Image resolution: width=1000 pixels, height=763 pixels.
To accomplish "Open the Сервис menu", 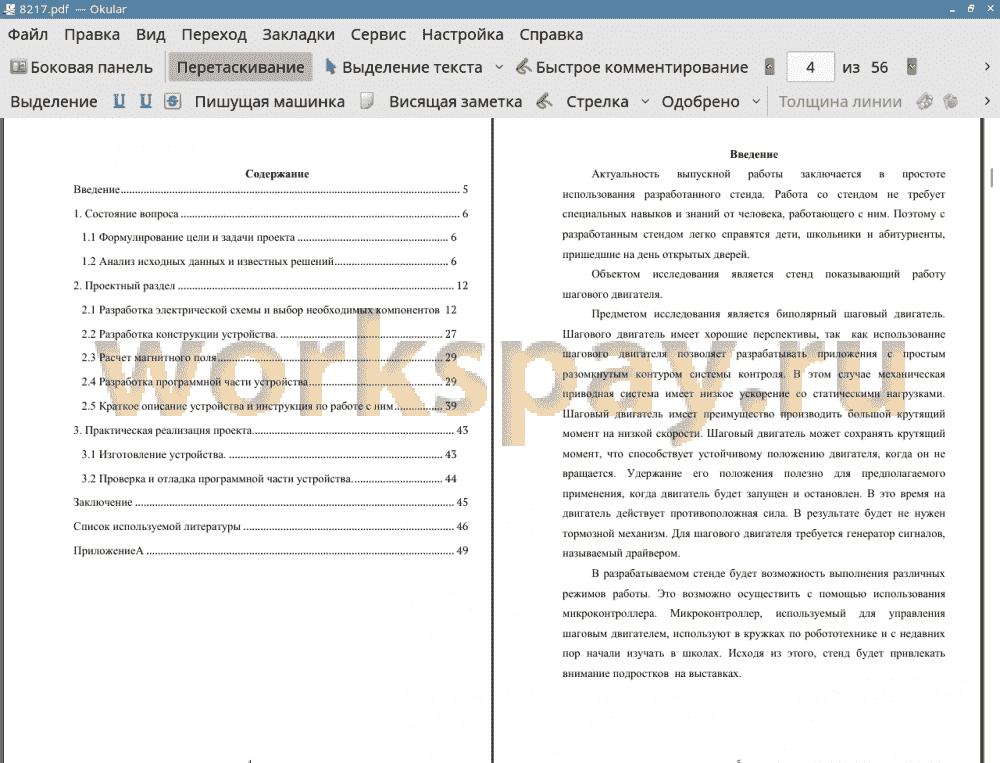I will [x=378, y=34].
